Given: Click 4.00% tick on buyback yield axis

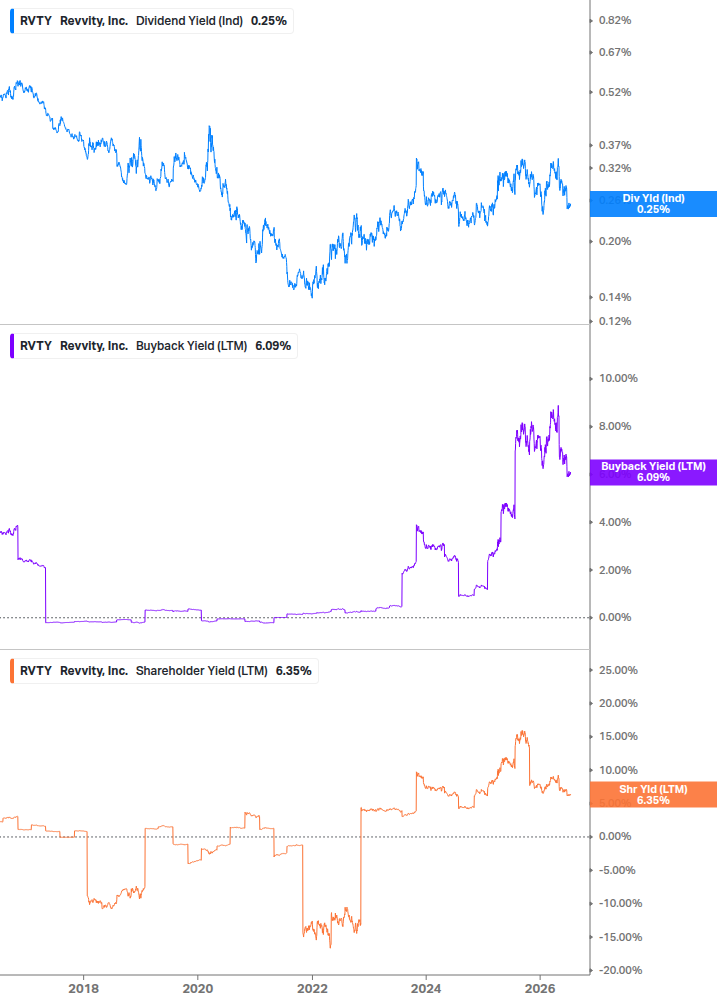Looking at the screenshot, I should pos(615,522).
